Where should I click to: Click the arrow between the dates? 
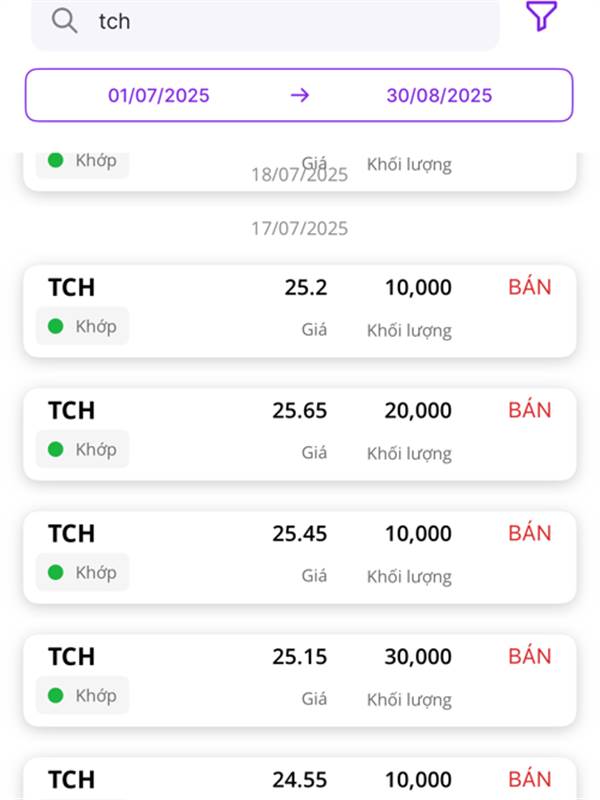[300, 96]
